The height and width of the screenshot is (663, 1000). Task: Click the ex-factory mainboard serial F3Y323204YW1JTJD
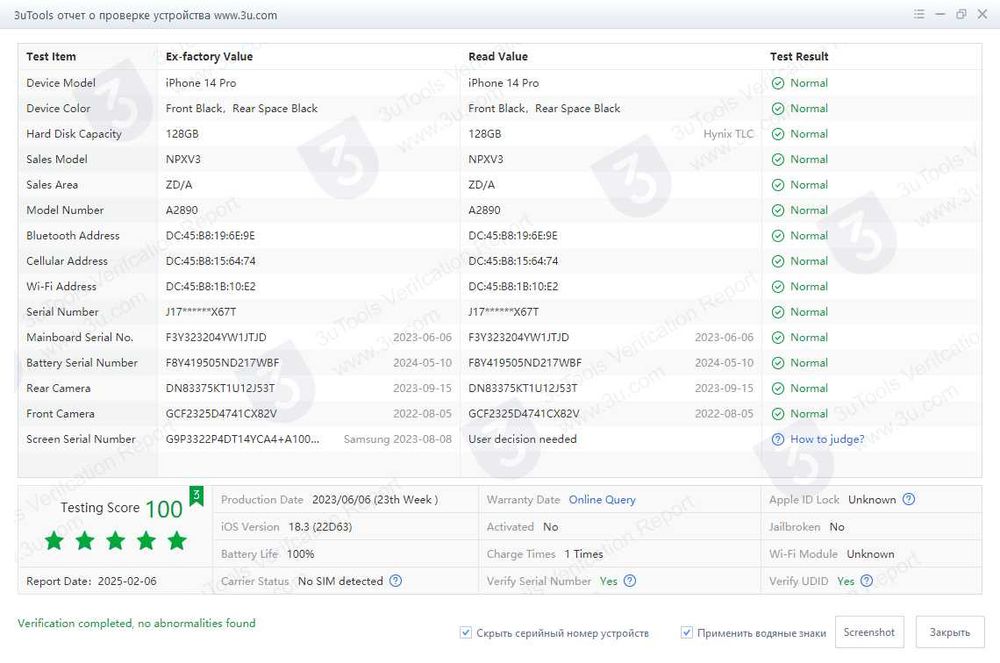[x=216, y=337]
